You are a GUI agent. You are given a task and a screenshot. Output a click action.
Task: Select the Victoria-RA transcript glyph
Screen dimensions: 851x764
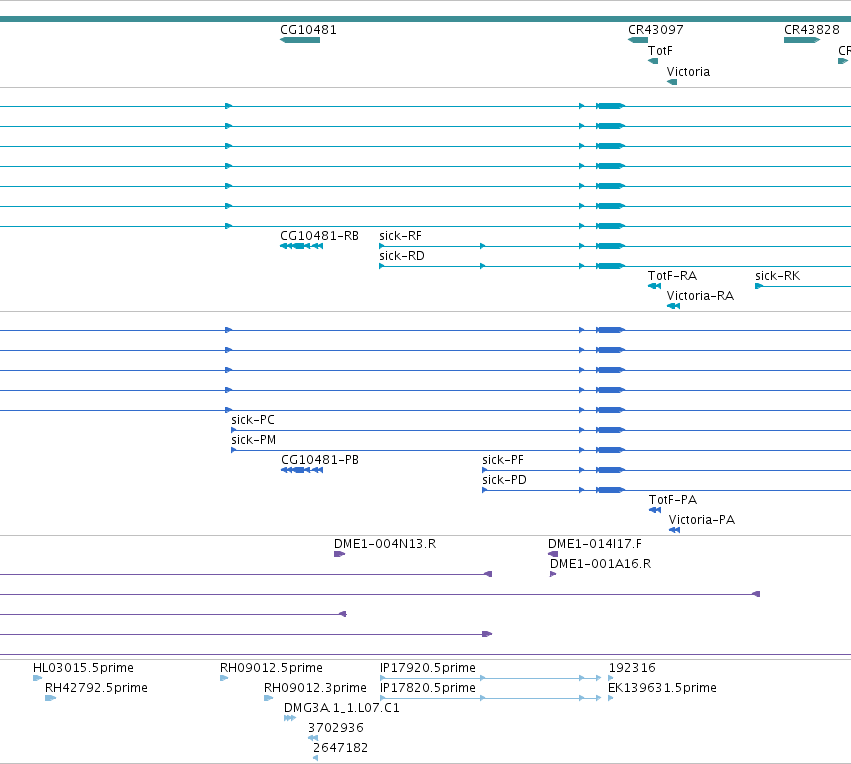(x=674, y=306)
